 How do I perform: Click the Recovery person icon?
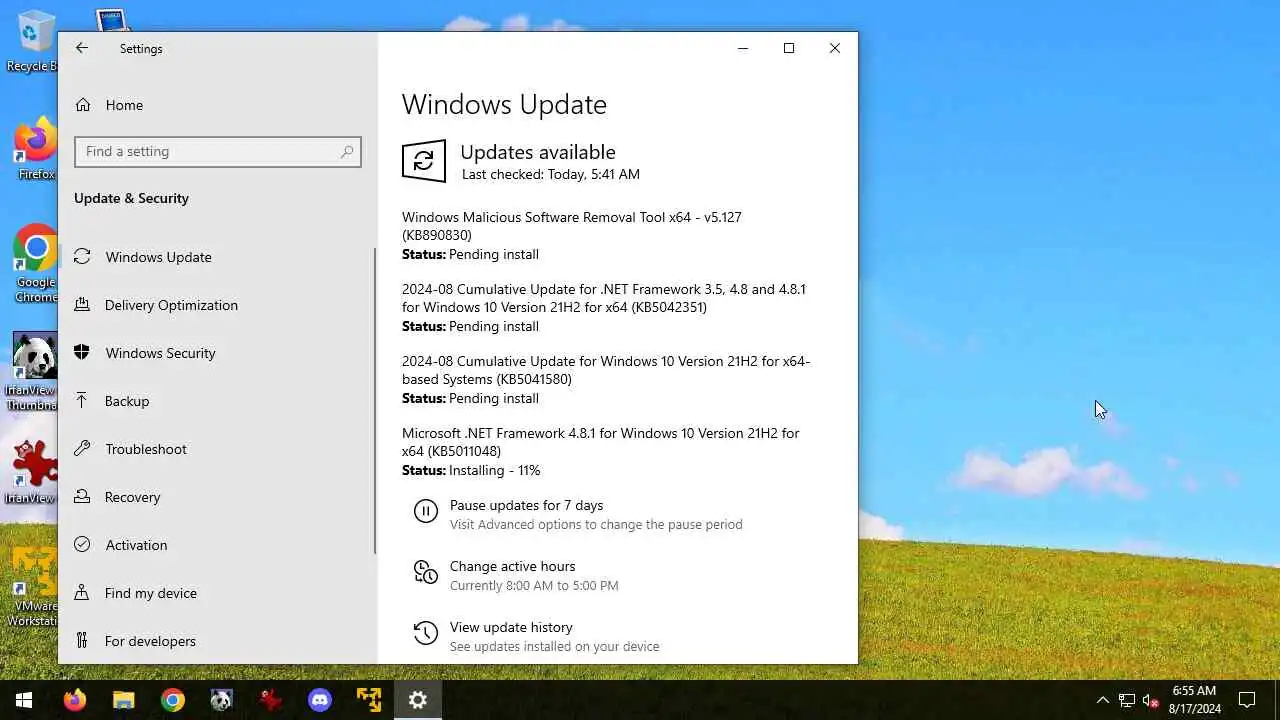click(83, 497)
